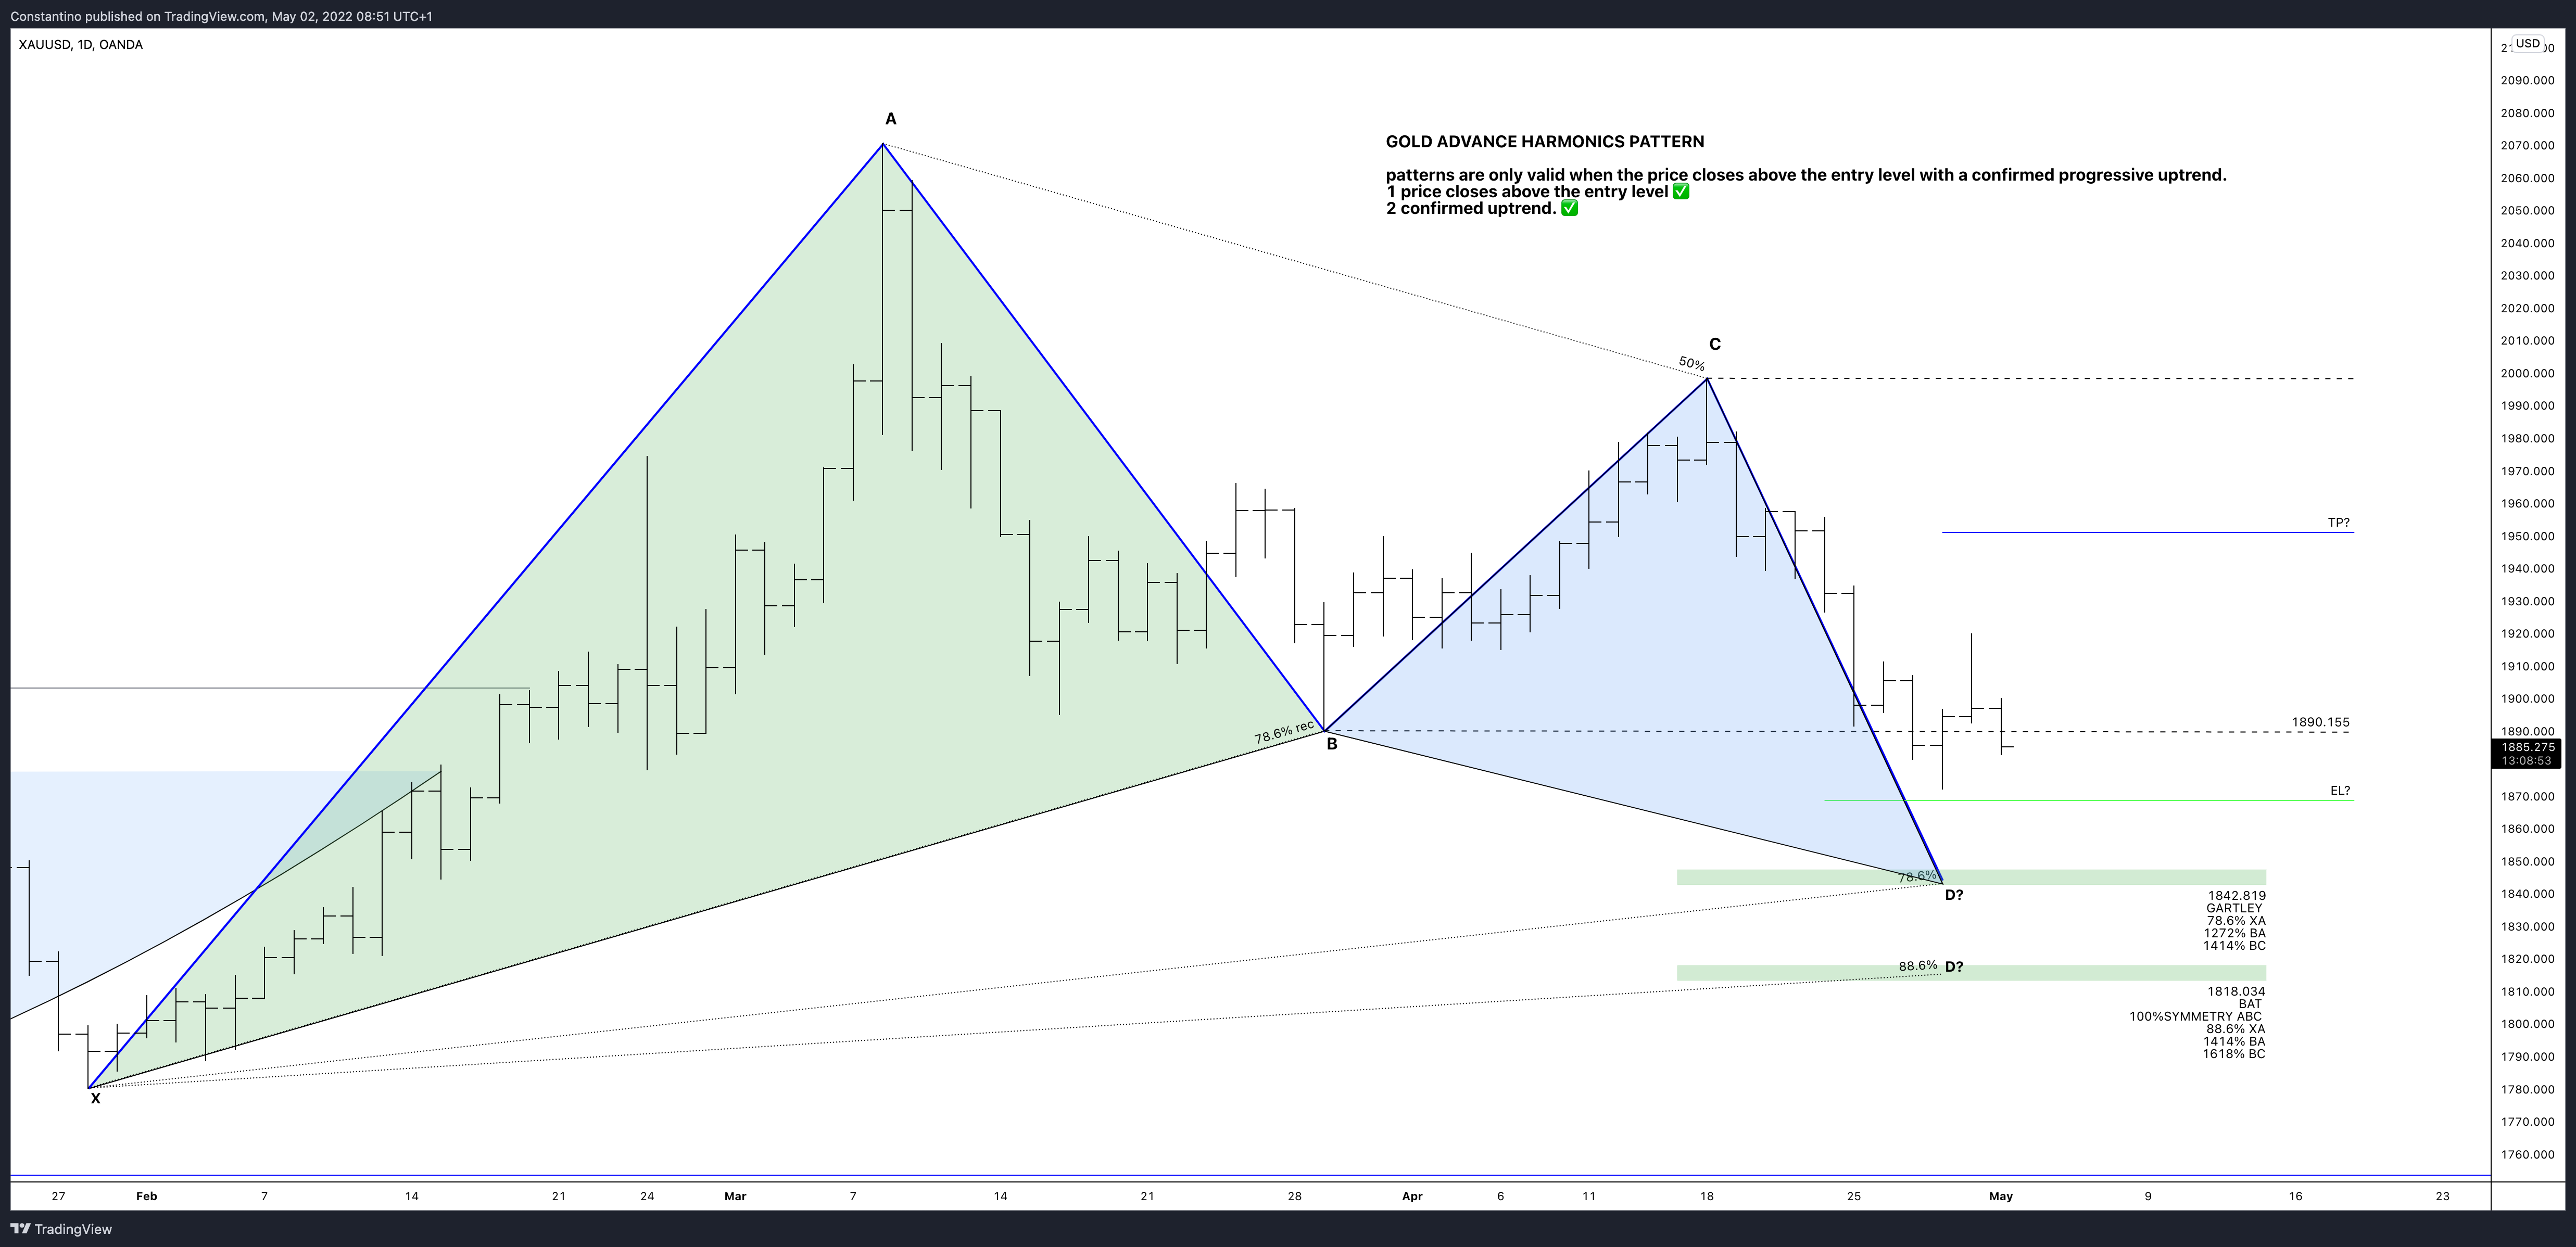Click the lower "D?" label by the 88.6% zone
This screenshot has width=2576, height=1247.
[1954, 967]
